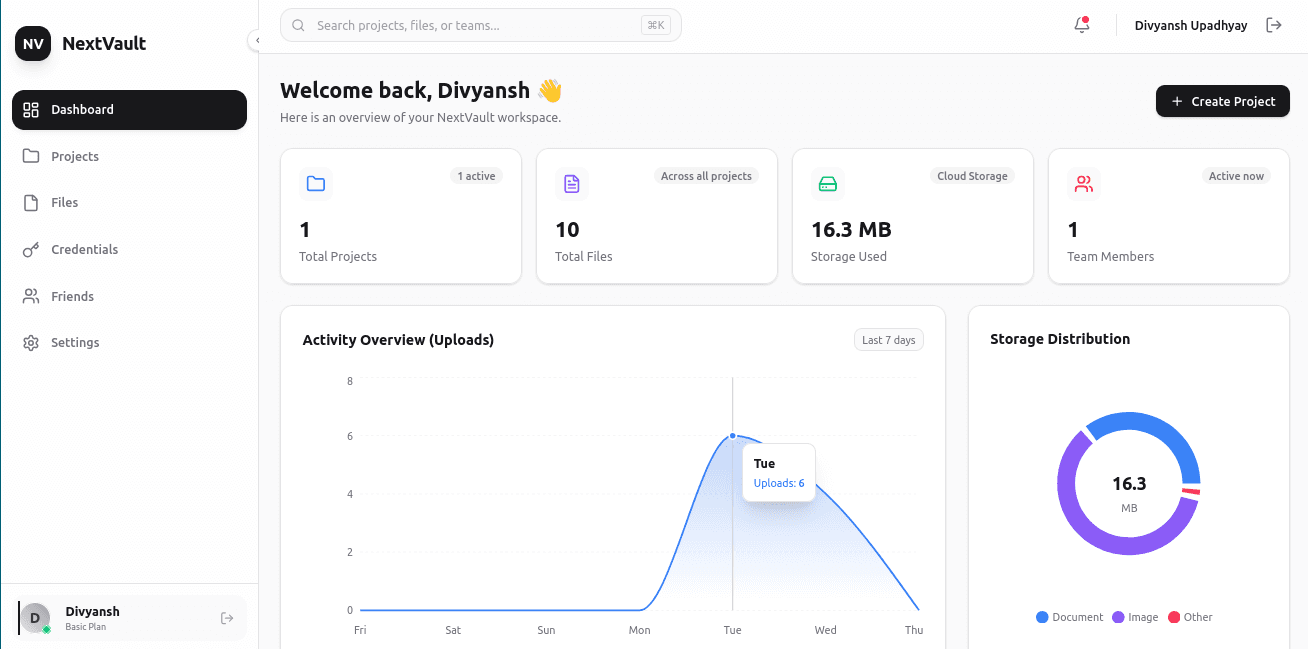Click the green drive icon on Storage Used card
Image resolution: width=1308 pixels, height=649 pixels.
[x=828, y=184]
